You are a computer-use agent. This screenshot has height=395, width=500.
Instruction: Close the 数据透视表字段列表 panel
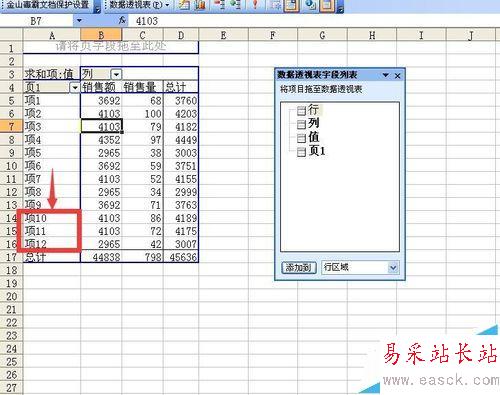tap(397, 76)
